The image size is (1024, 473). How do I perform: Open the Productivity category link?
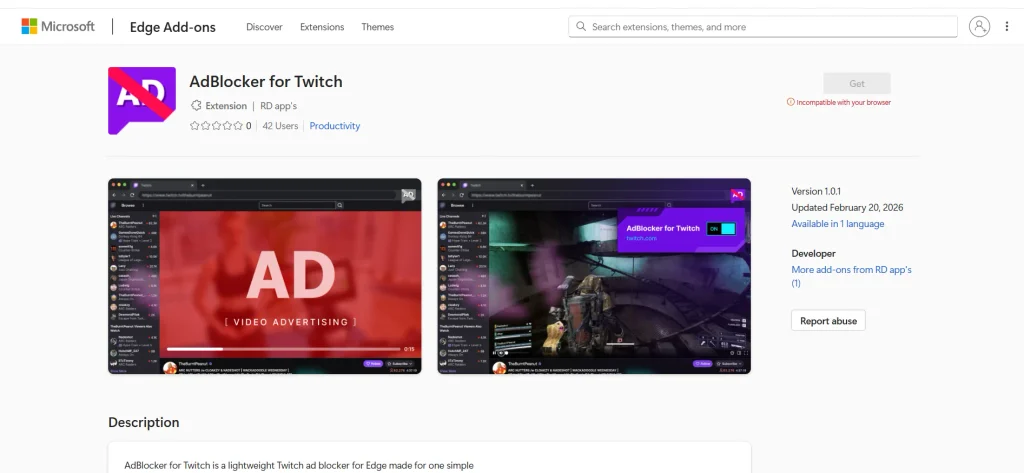(x=334, y=126)
